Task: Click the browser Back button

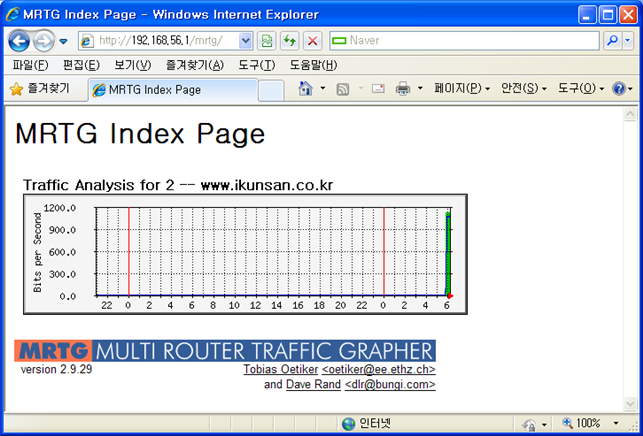Action: point(20,40)
